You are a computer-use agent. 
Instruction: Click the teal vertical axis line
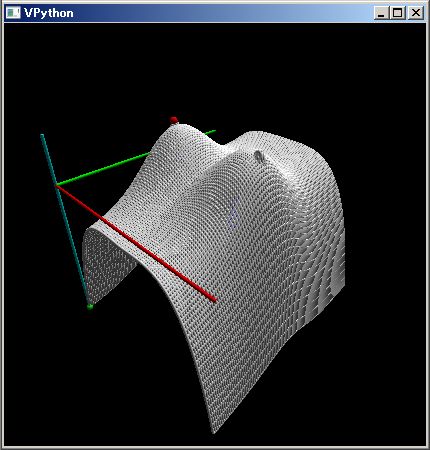pos(65,220)
